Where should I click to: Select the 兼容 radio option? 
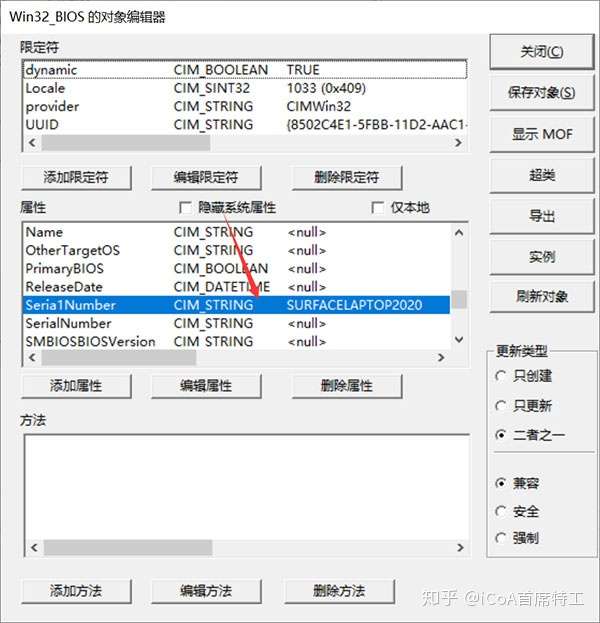(501, 483)
